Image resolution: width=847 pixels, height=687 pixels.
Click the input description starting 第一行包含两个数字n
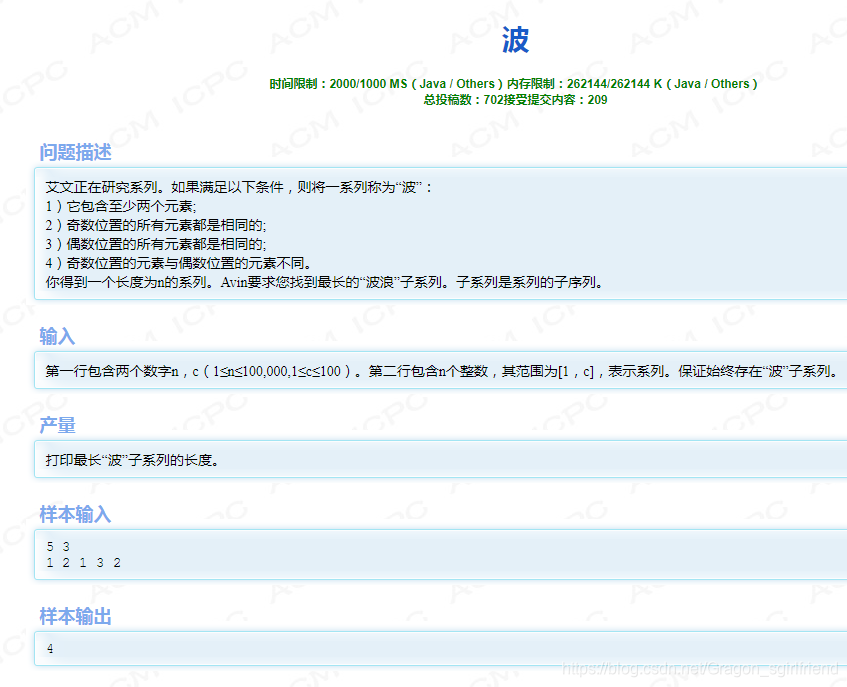tap(443, 372)
